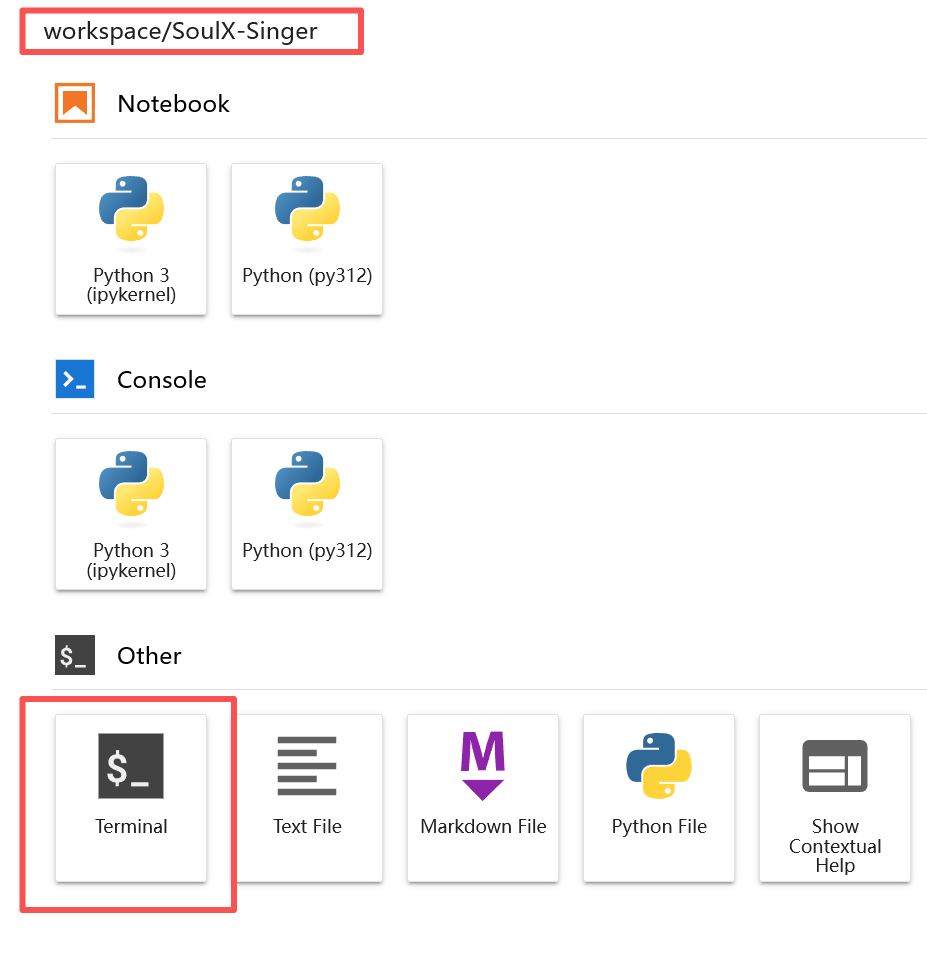
Task: Click "Python (py312)" label under Notebook
Action: (x=307, y=275)
